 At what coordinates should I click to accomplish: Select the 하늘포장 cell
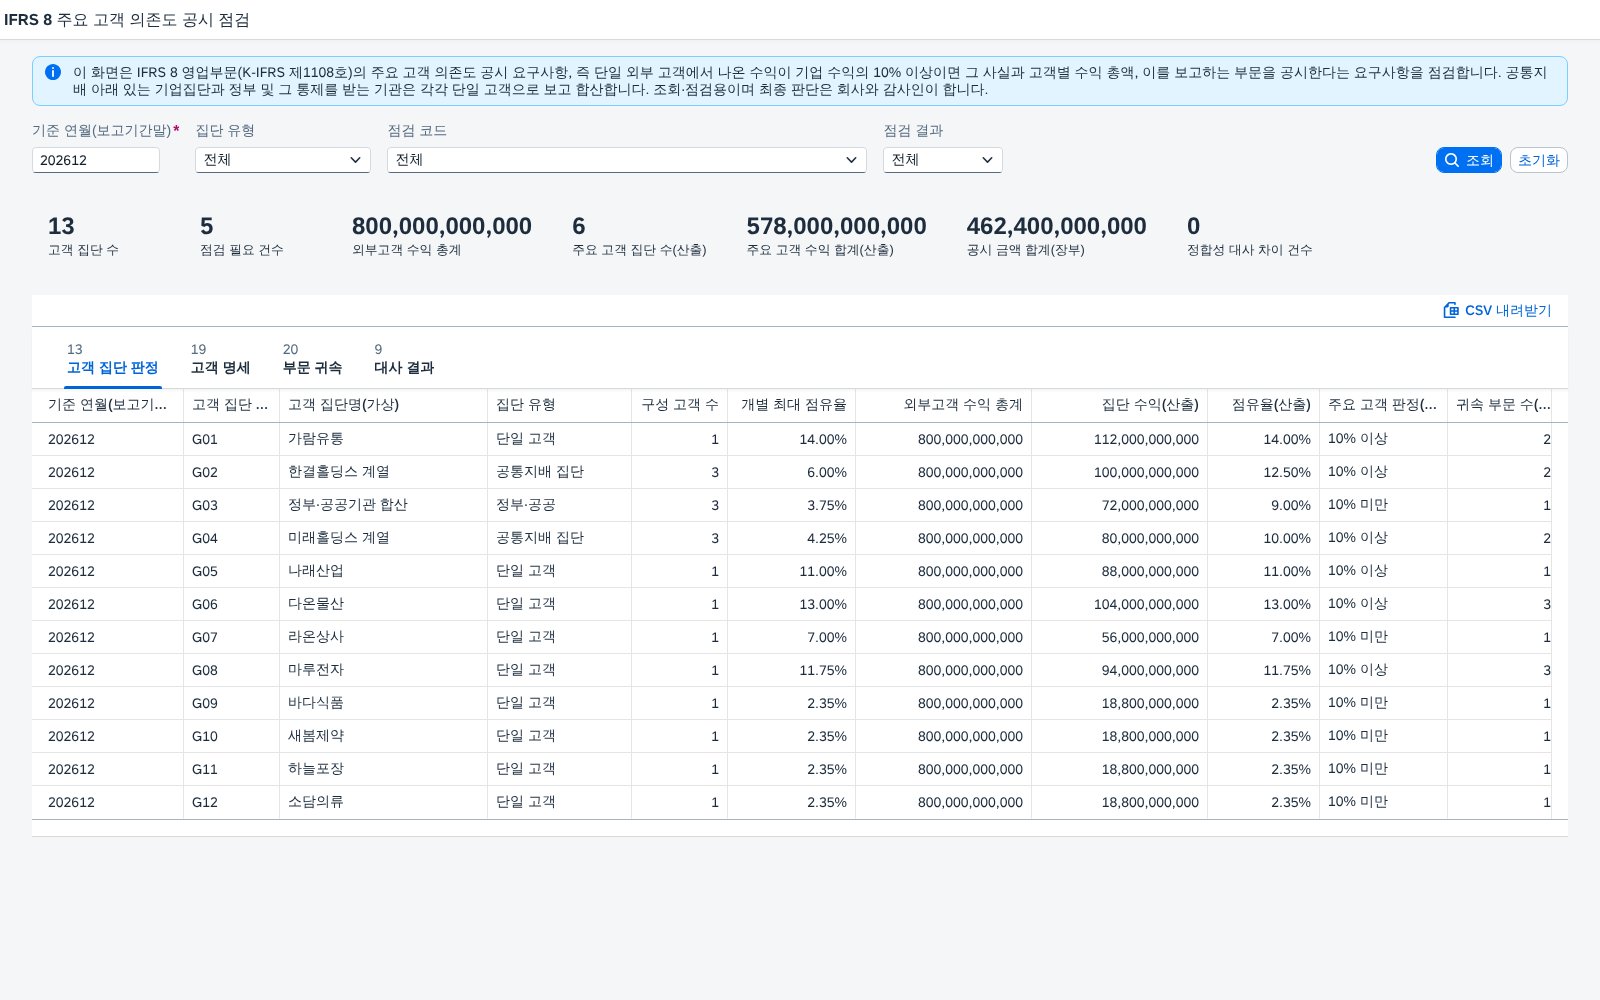point(383,769)
